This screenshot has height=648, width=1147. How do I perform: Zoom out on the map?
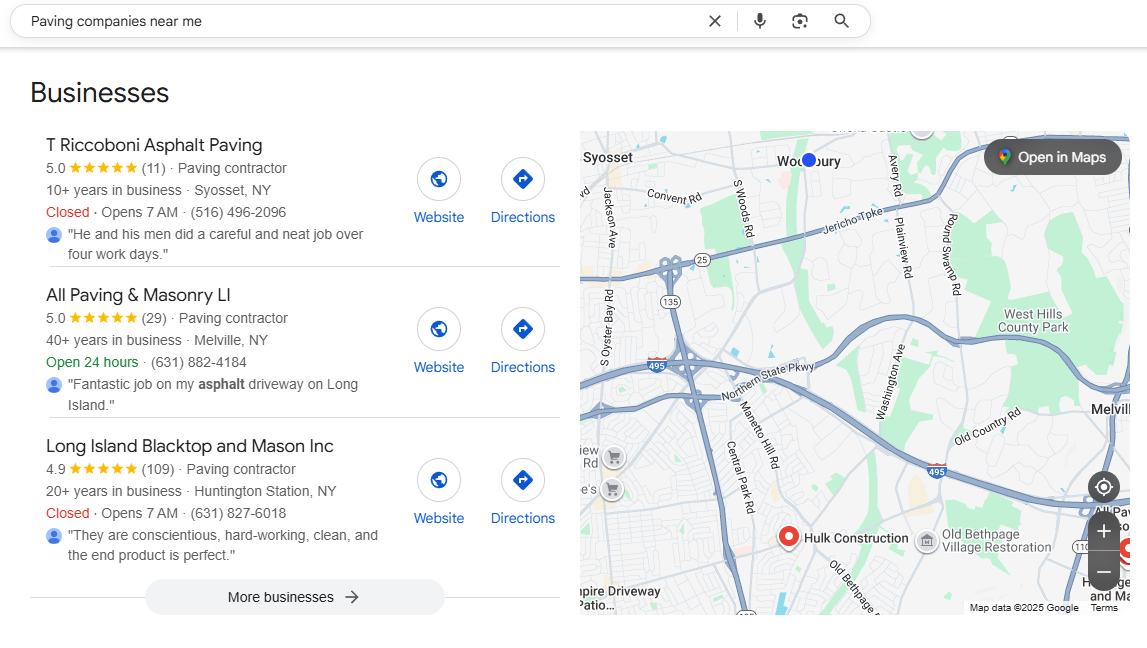[x=1104, y=572]
